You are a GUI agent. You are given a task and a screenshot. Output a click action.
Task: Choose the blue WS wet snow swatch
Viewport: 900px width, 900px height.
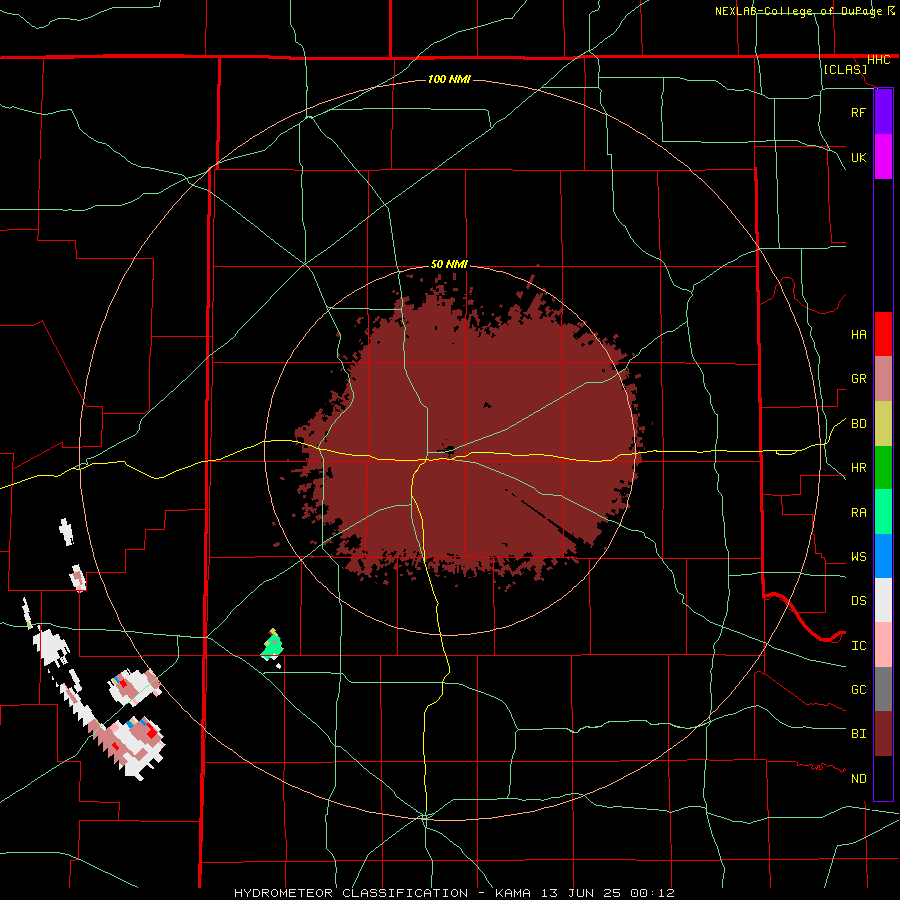coord(883,556)
